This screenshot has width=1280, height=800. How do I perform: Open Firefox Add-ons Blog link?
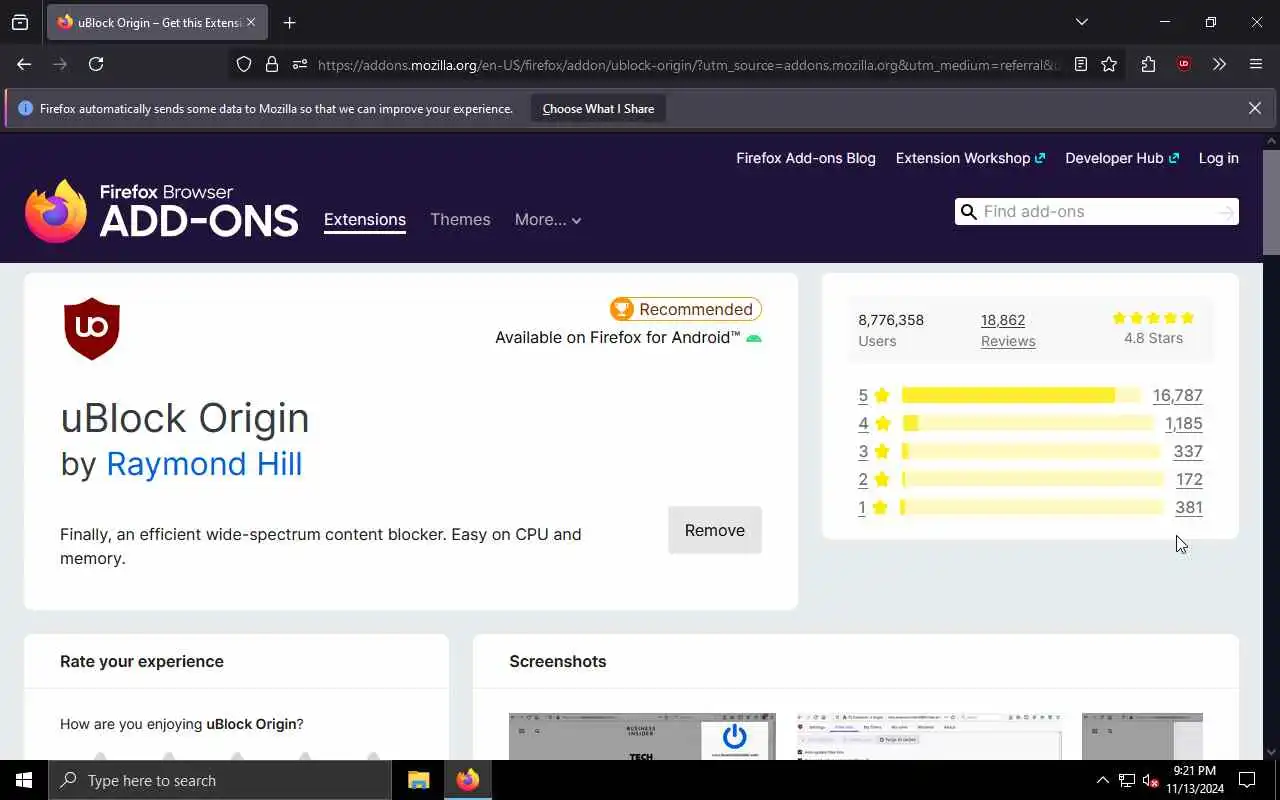point(806,158)
